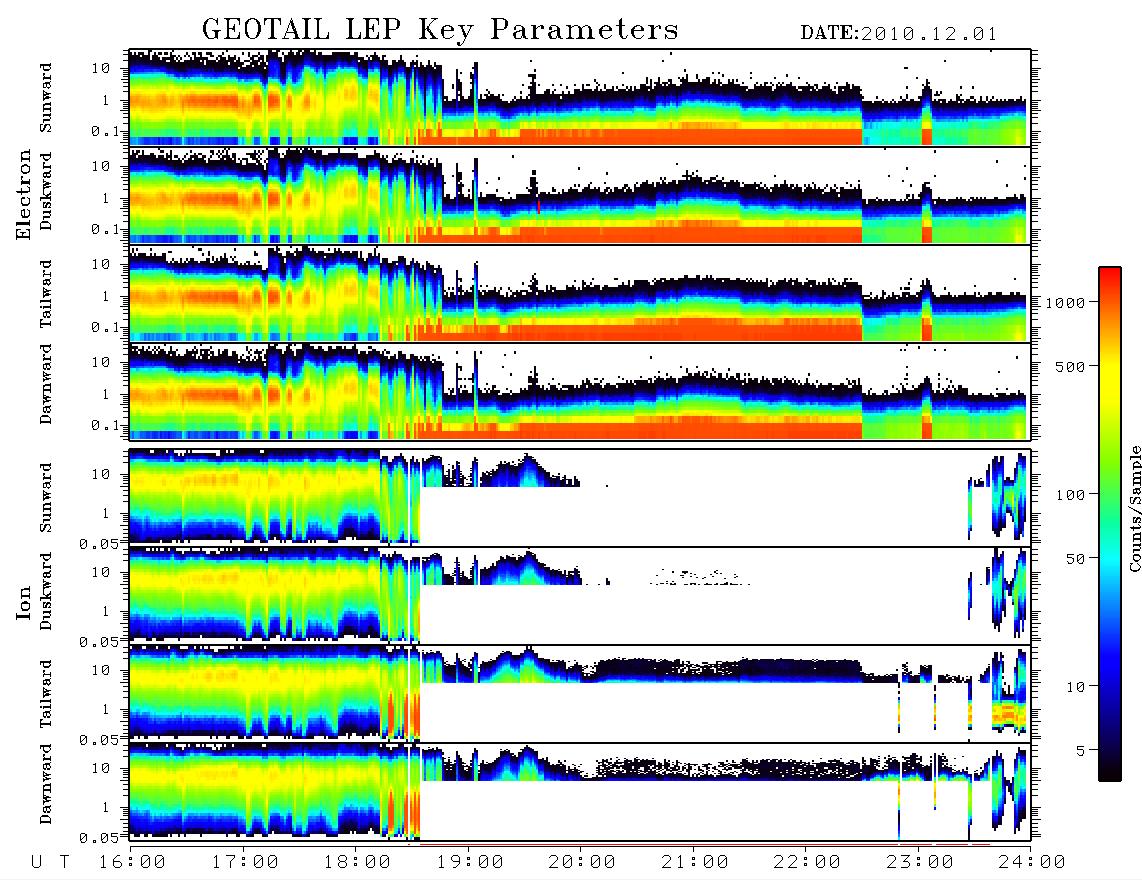1142x880 pixels.
Task: Click the Counts/Sample colorbar label
Action: (x=1134, y=508)
